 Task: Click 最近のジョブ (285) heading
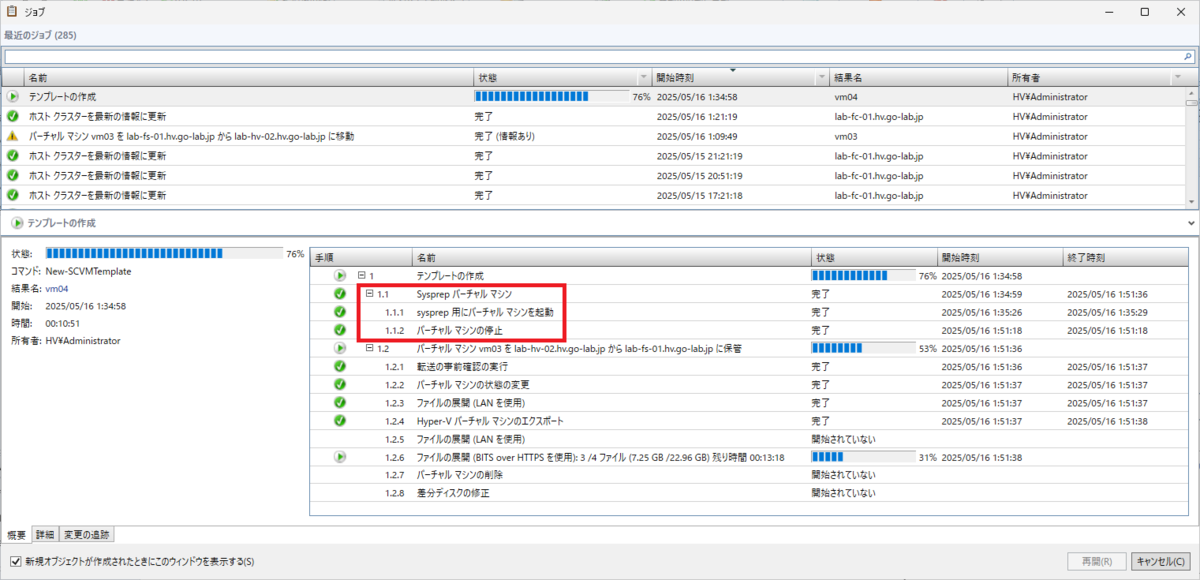point(41,35)
